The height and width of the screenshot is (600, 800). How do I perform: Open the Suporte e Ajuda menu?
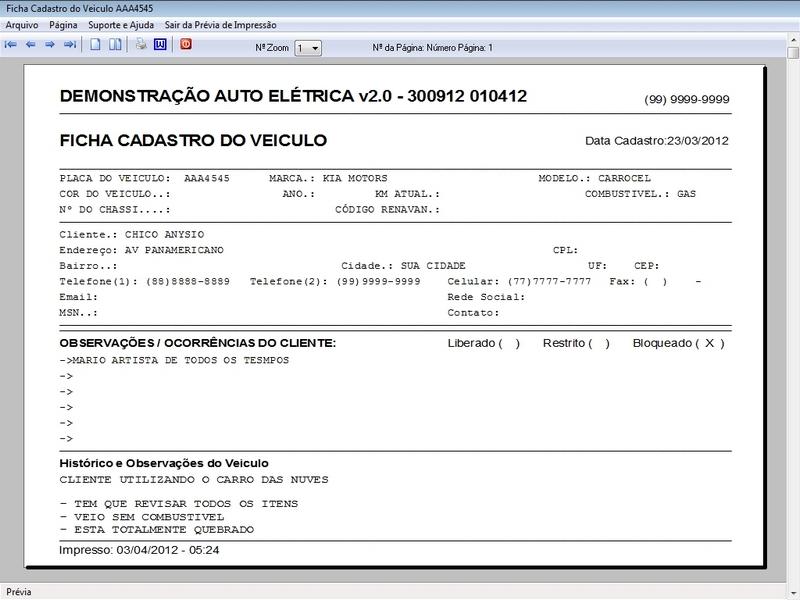point(121,25)
